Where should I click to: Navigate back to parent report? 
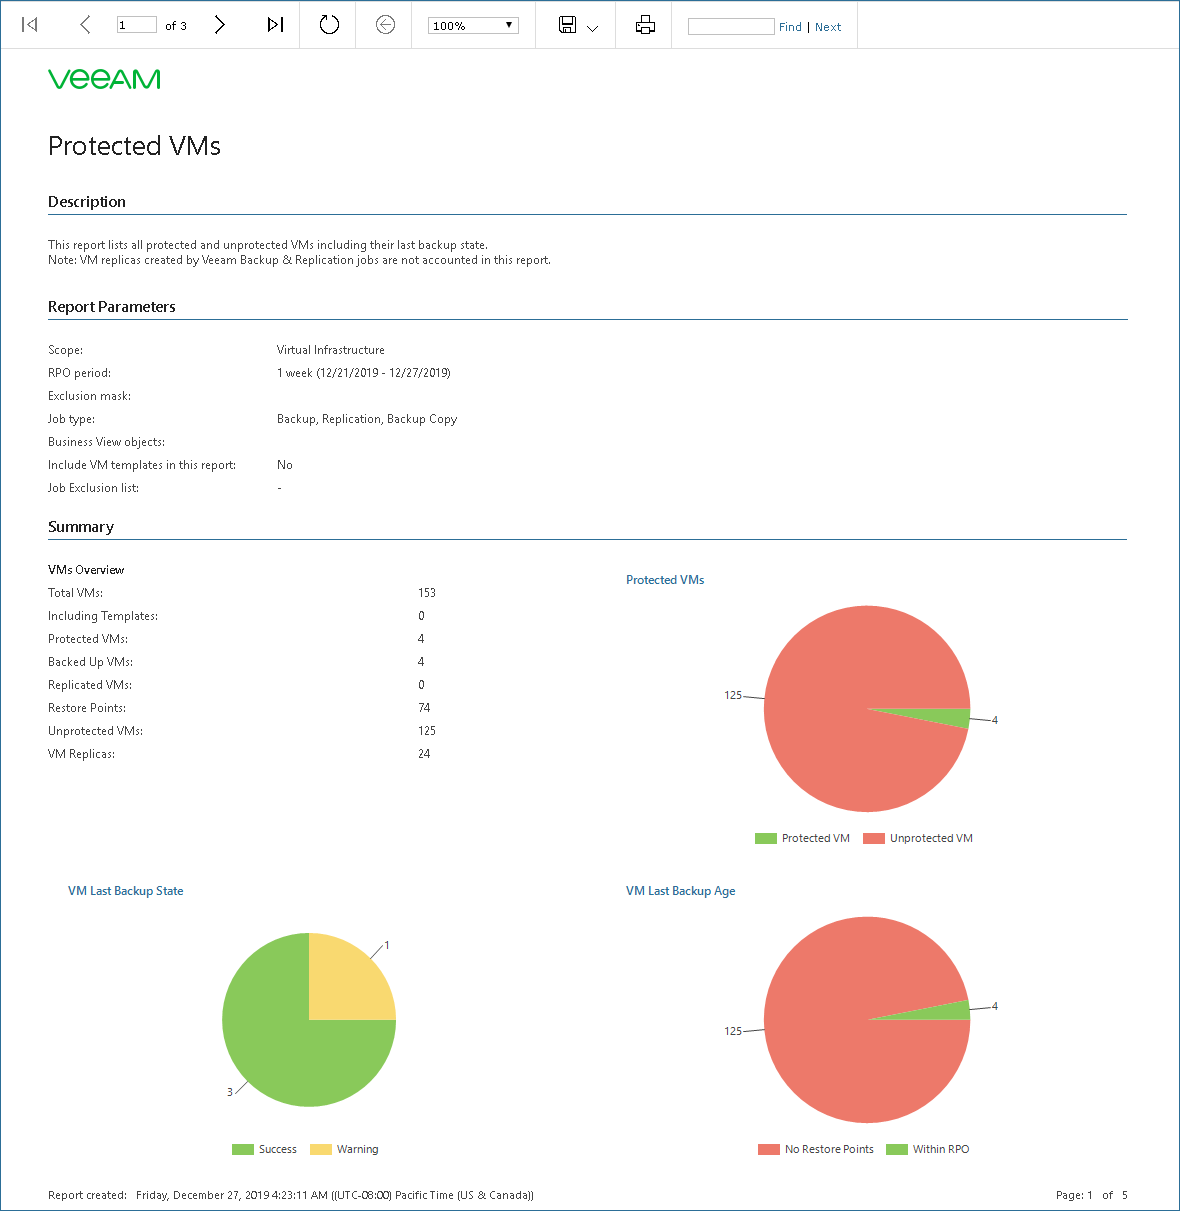[385, 25]
